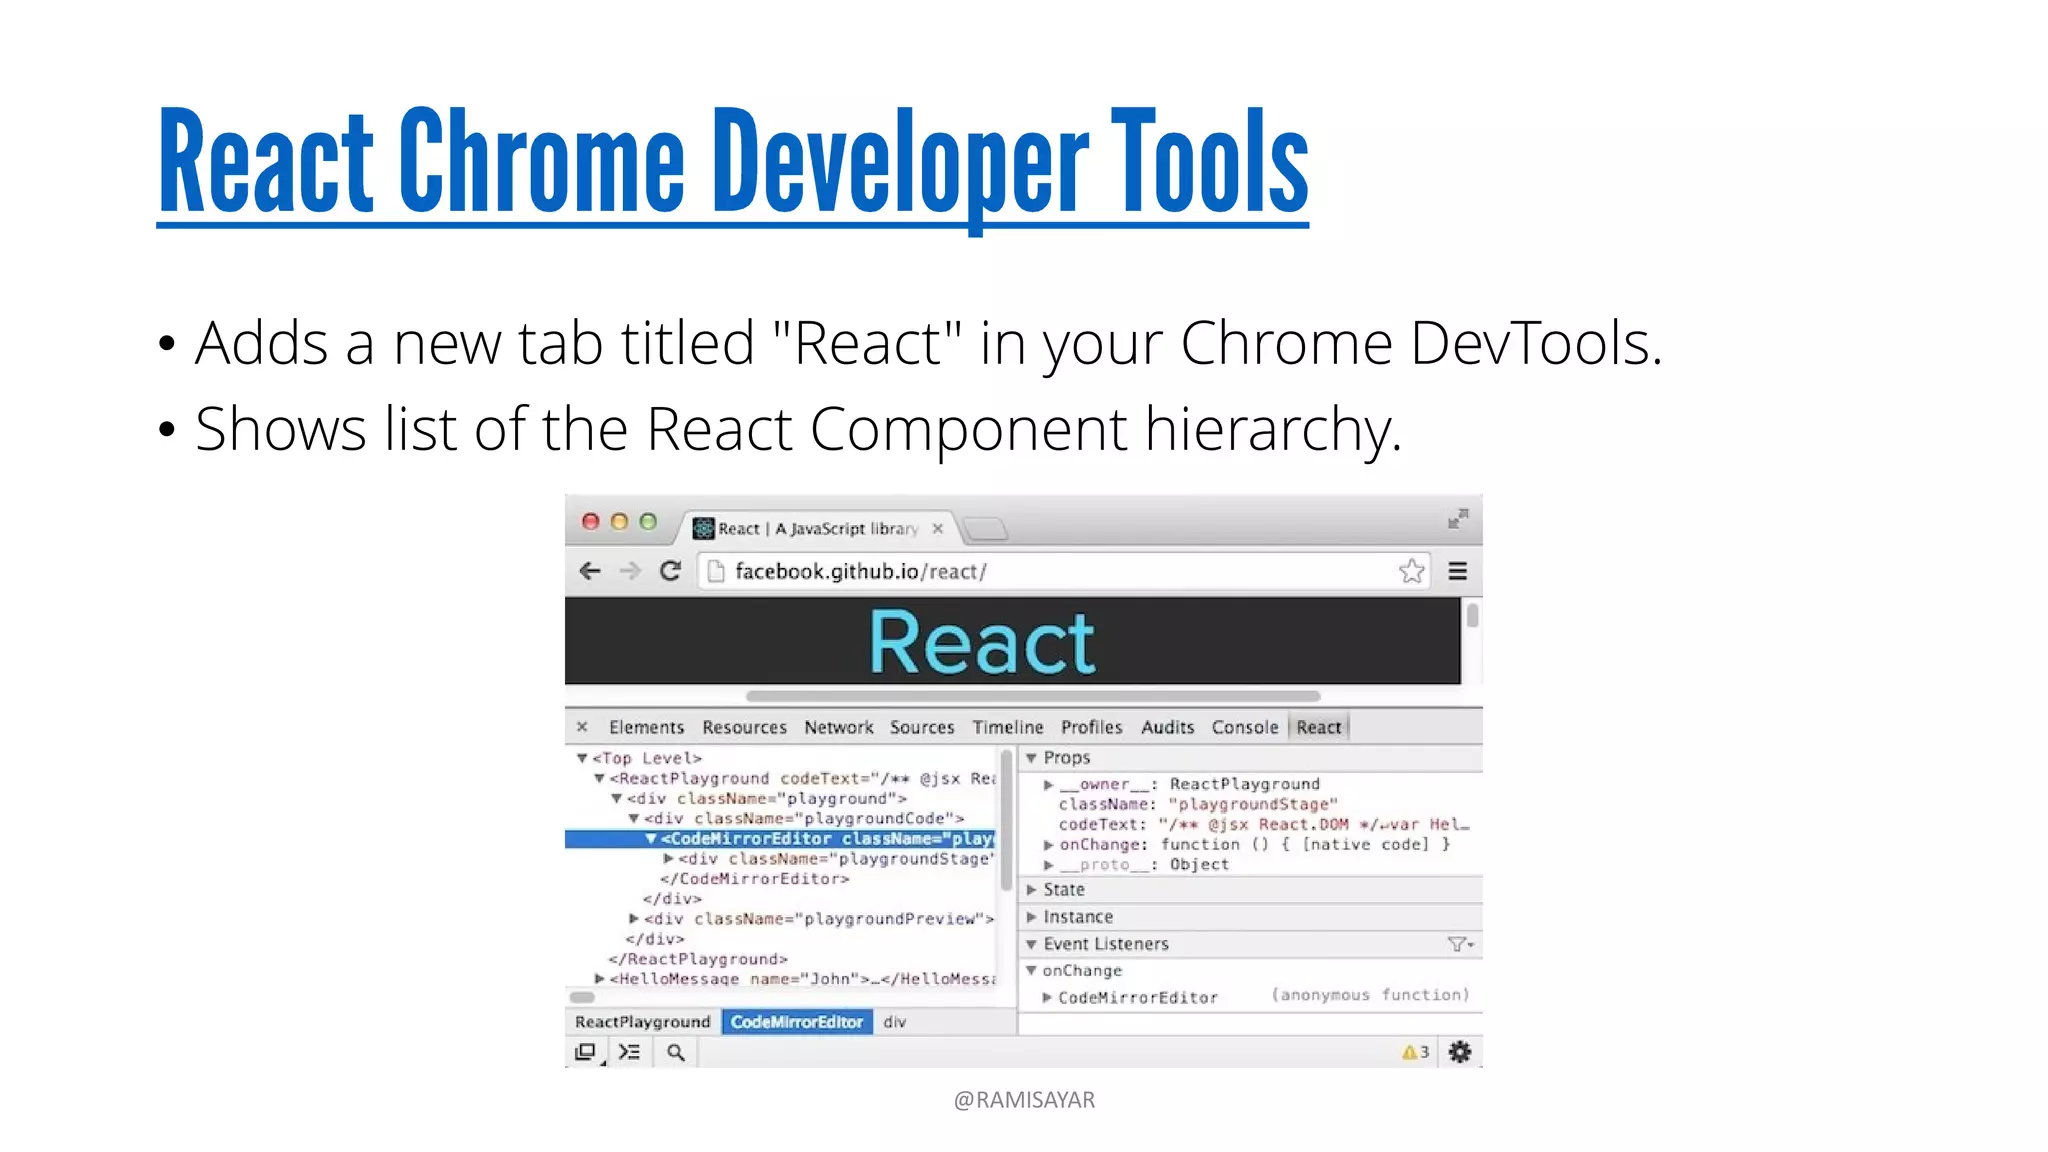Image resolution: width=2048 pixels, height=1152 pixels.
Task: Close DevTools with the x icon
Action: point(582,727)
